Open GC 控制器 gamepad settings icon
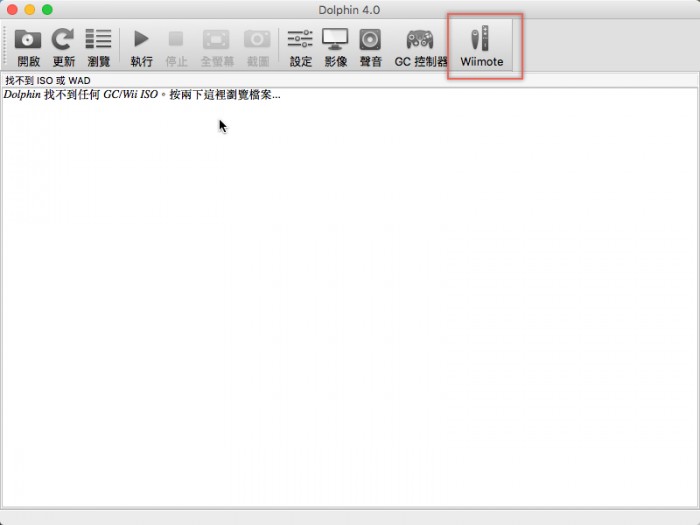 [x=420, y=39]
